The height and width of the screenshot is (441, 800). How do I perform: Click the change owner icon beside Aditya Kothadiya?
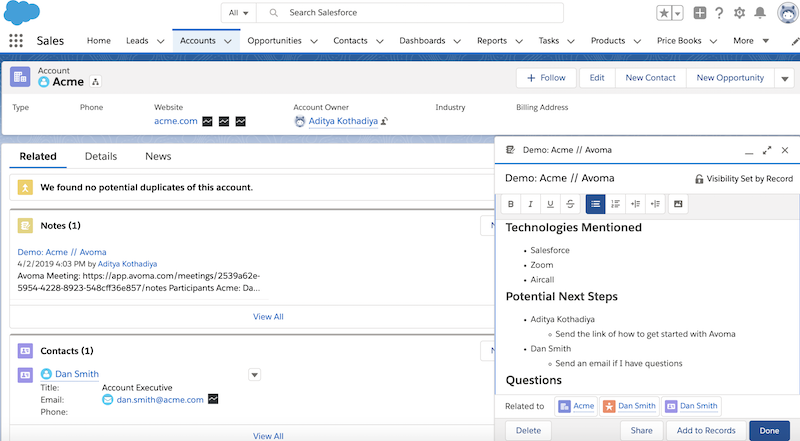tap(384, 121)
